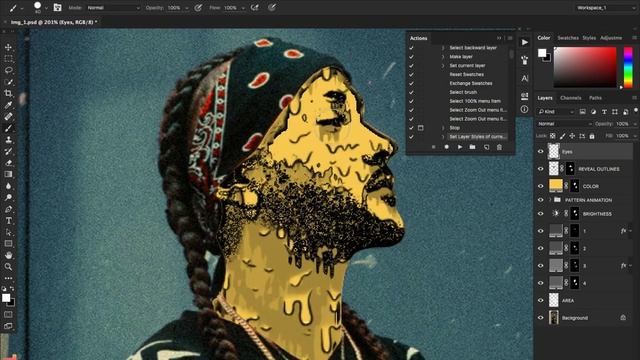
Task: Open the brush preset picker dropdown
Action: pos(47,8)
